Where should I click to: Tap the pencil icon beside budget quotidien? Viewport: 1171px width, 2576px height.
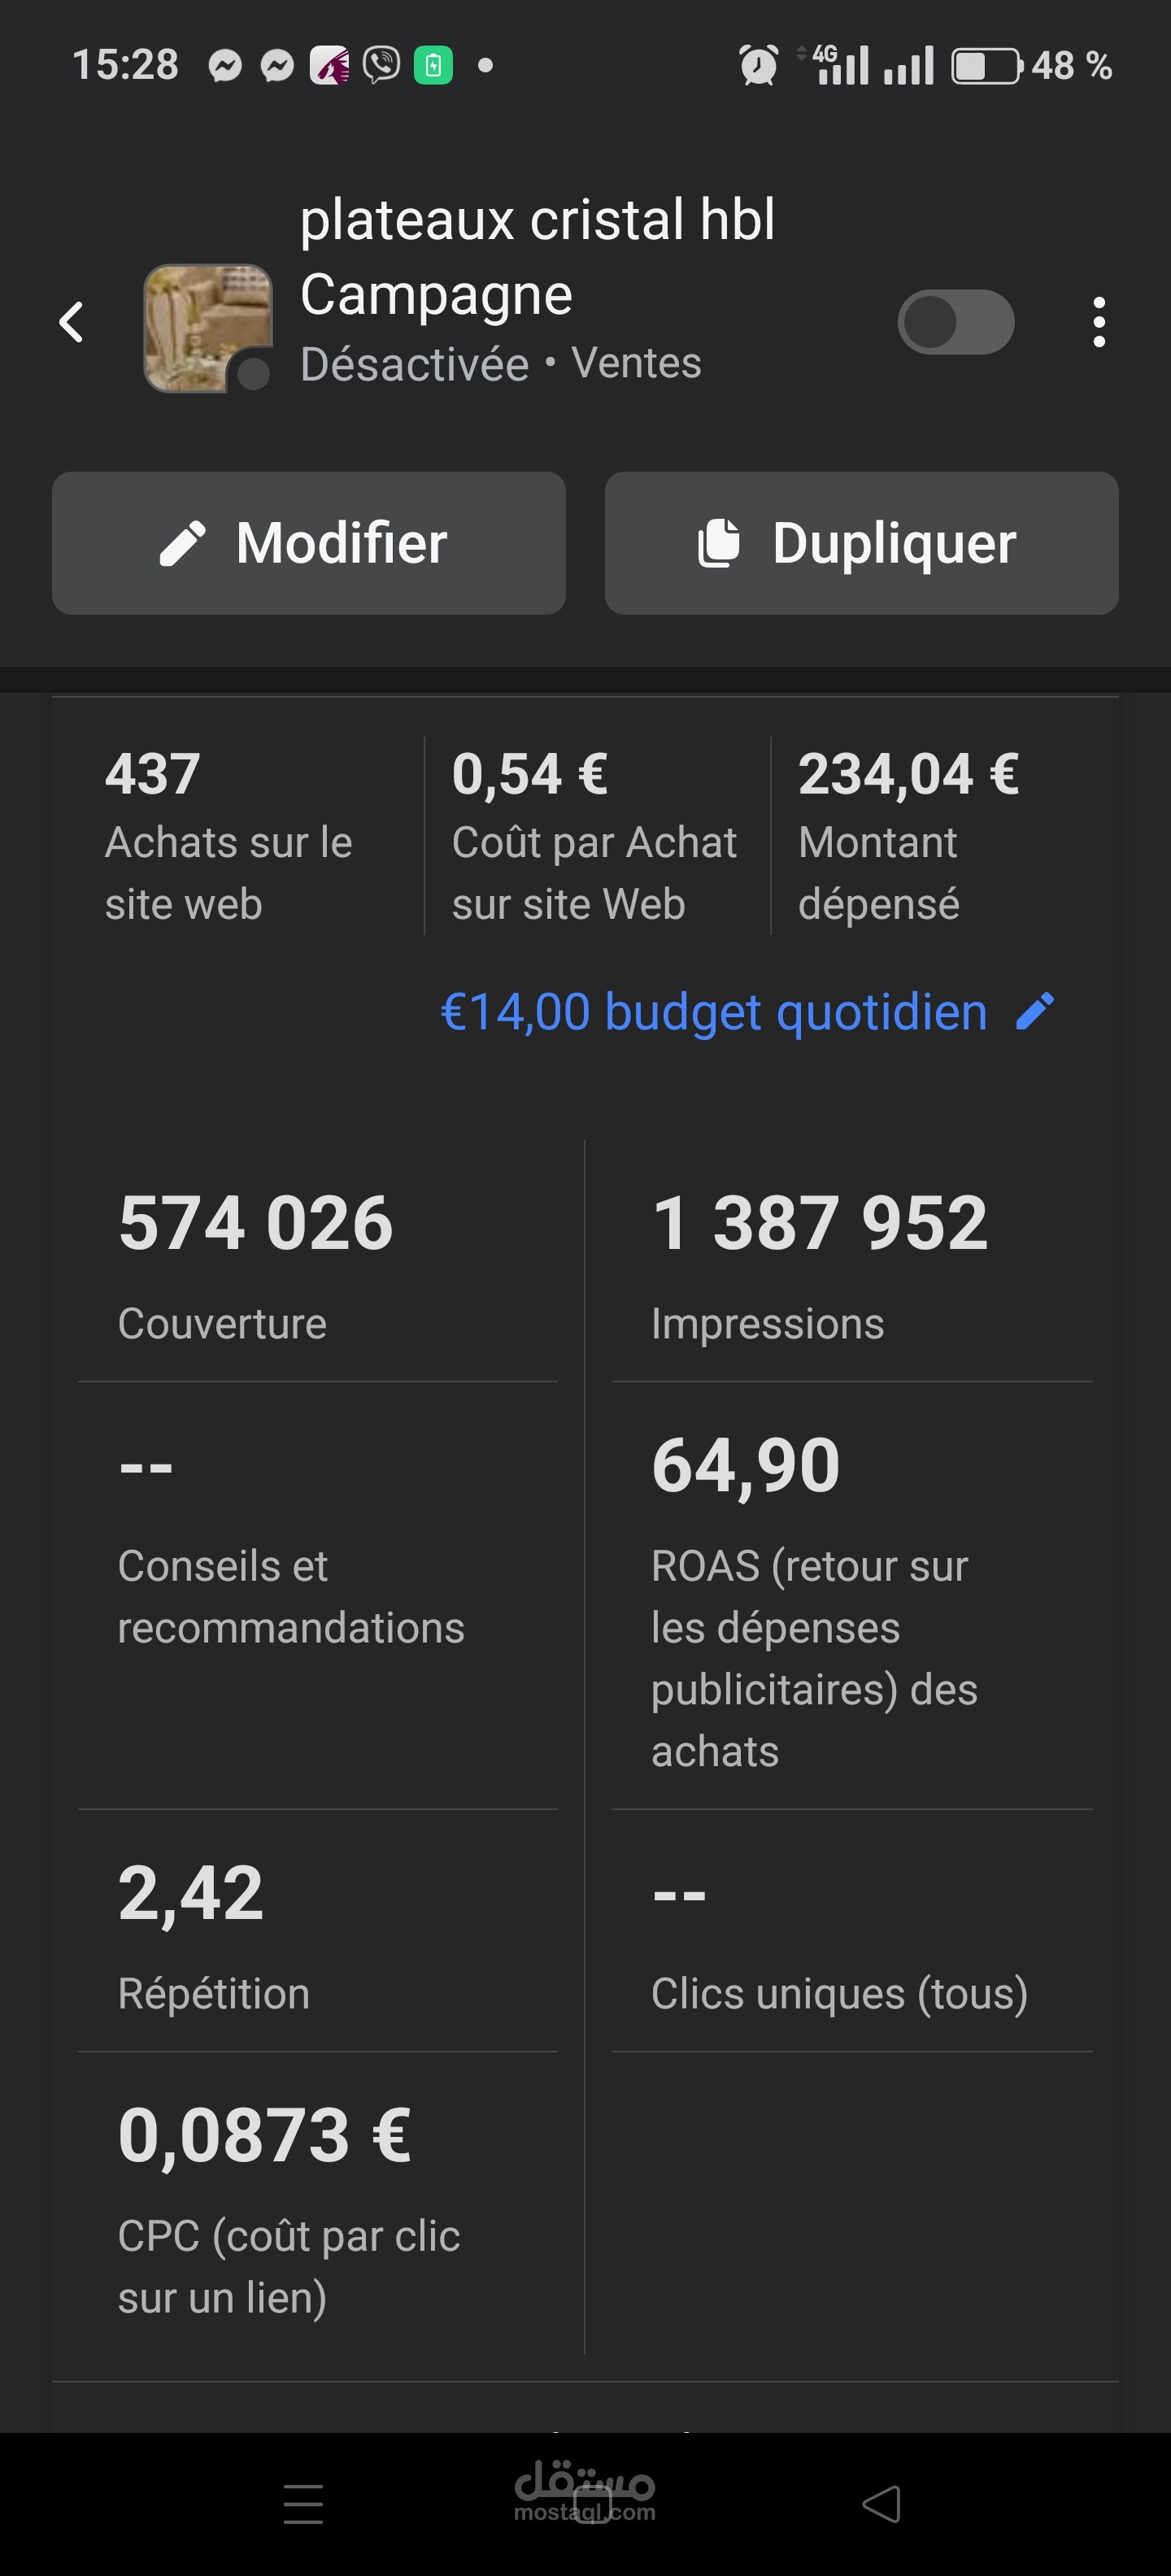click(1035, 1011)
